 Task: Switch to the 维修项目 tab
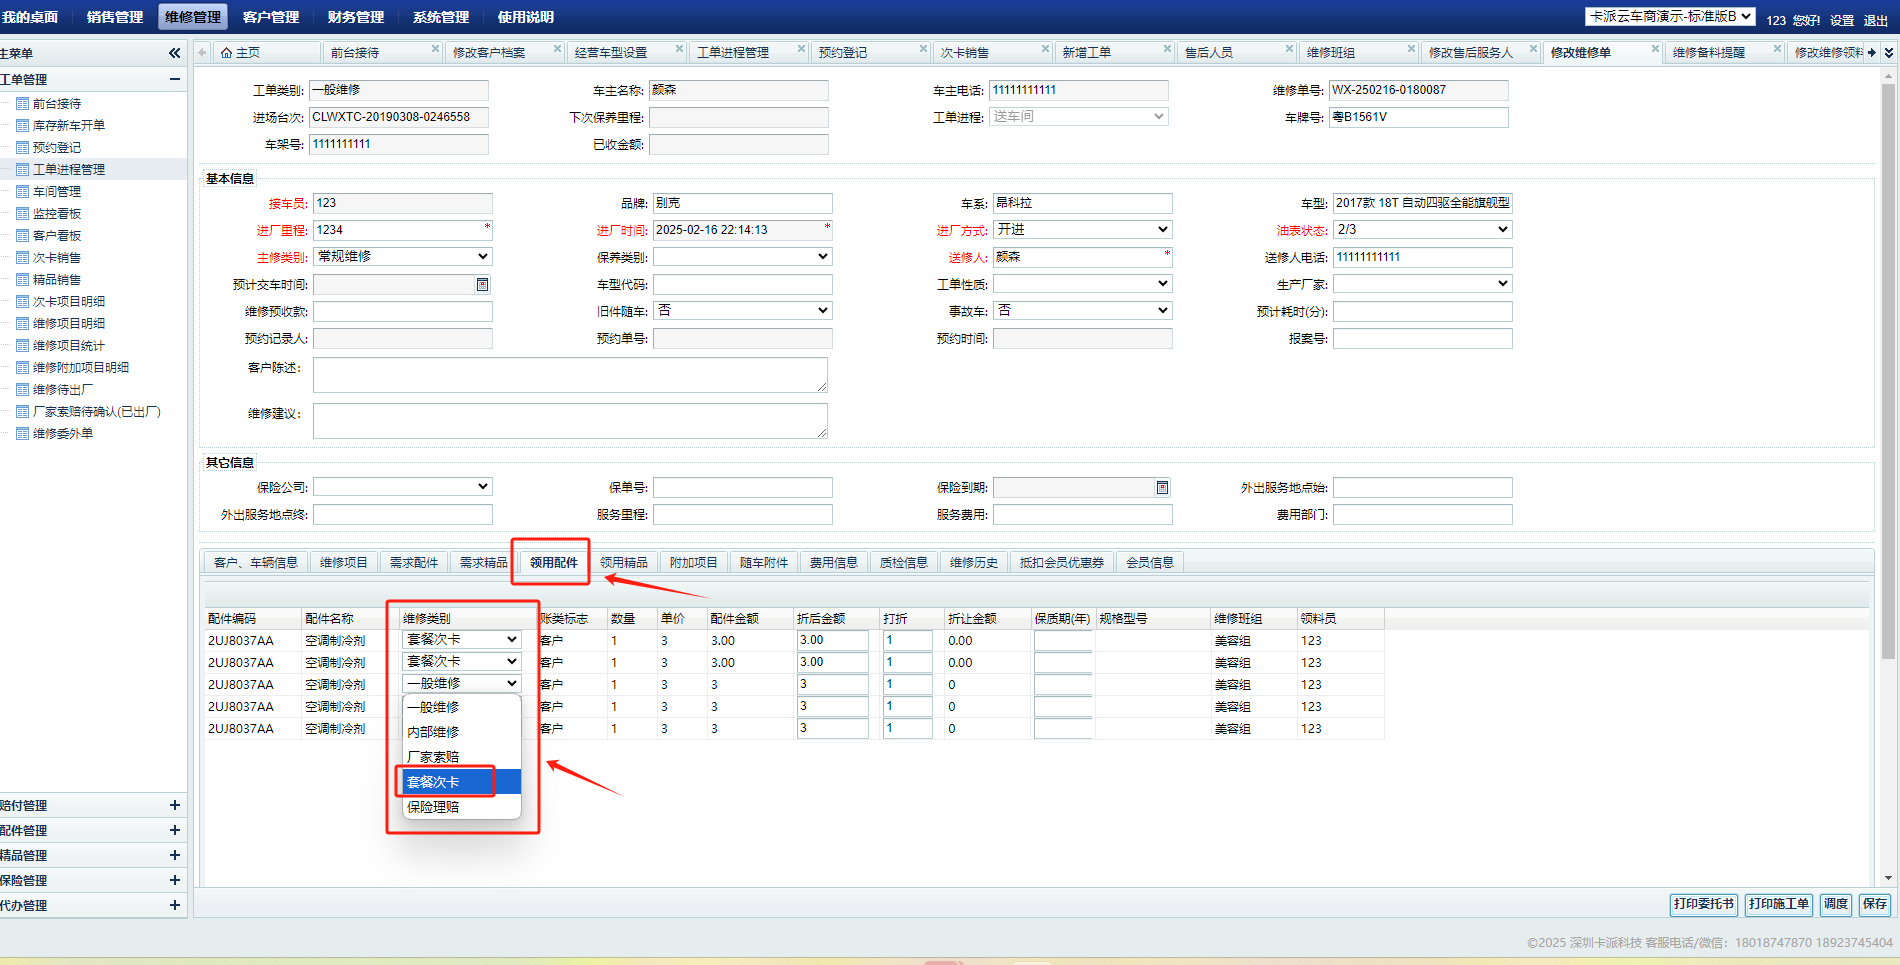[x=343, y=563]
